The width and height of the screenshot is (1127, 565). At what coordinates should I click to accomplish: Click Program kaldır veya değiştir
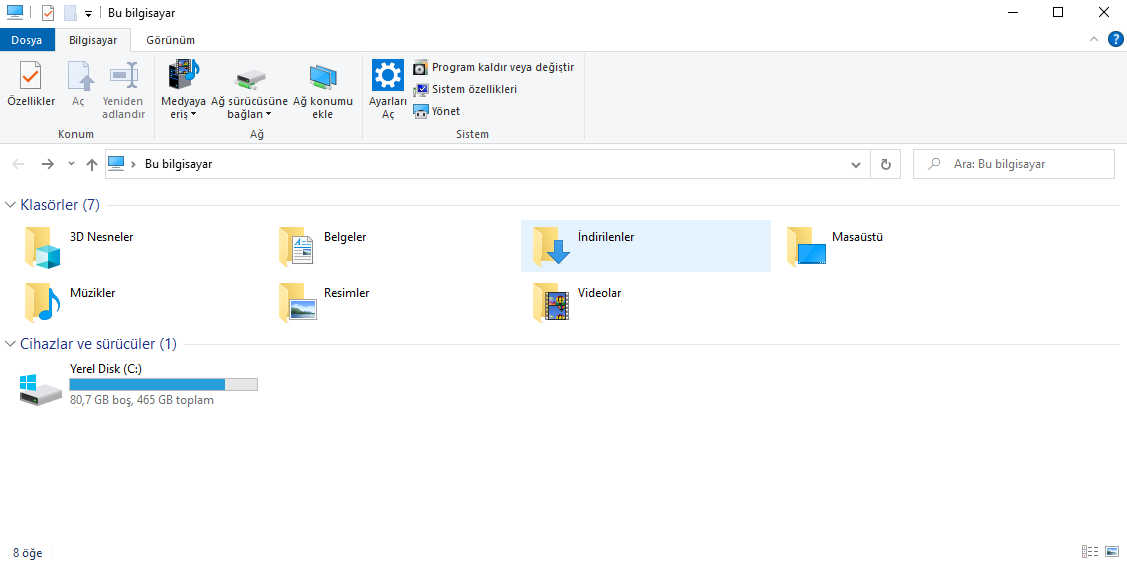(x=493, y=68)
